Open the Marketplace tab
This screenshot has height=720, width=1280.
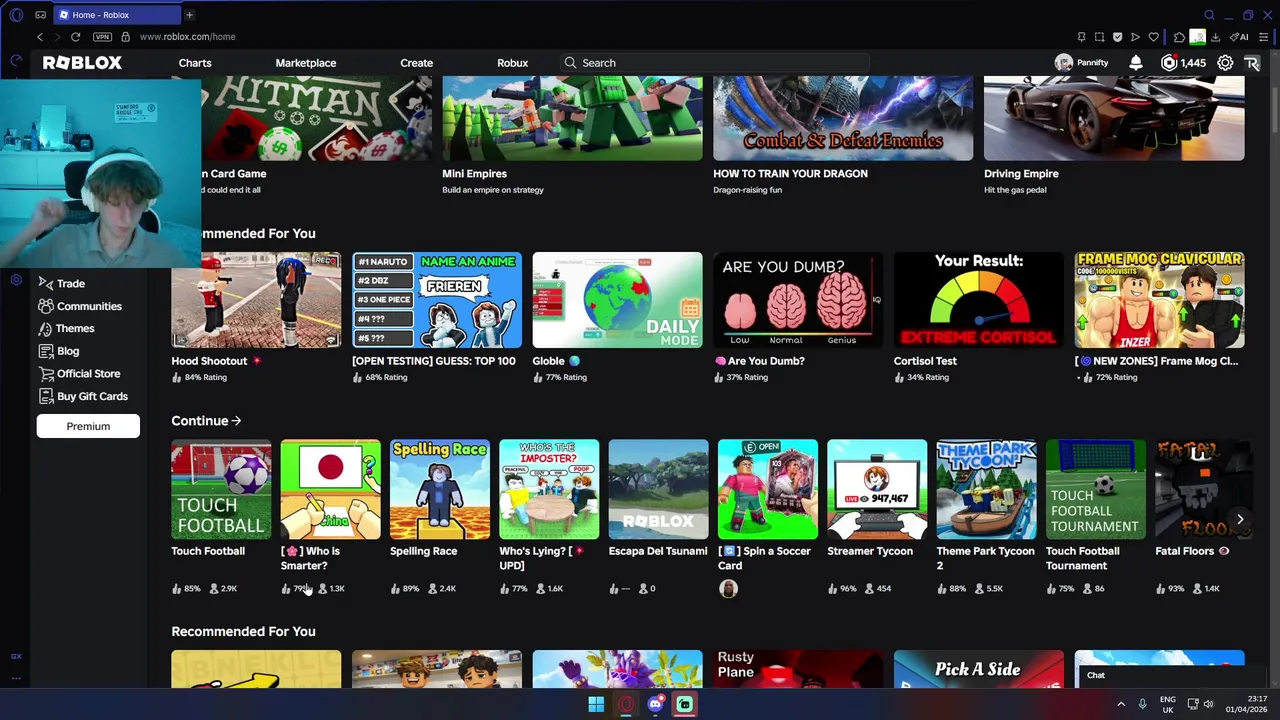[x=306, y=63]
